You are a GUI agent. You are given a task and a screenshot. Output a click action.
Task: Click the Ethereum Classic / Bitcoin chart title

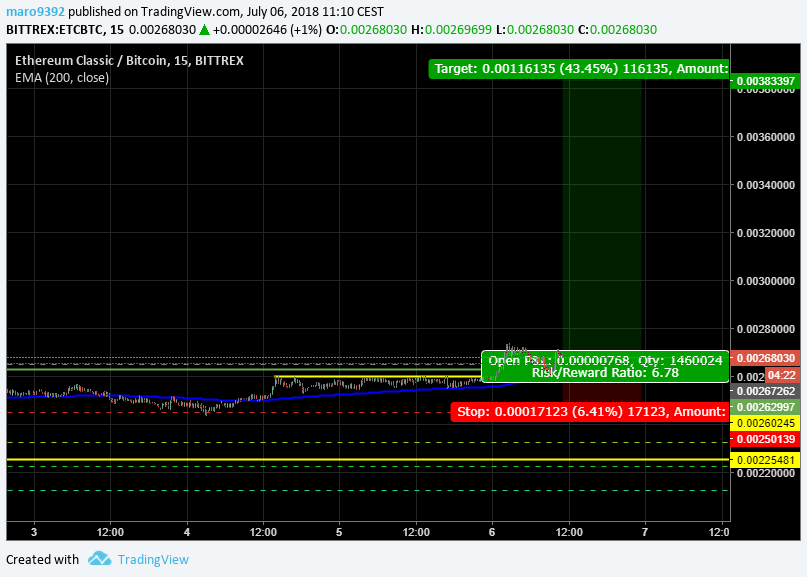point(129,61)
